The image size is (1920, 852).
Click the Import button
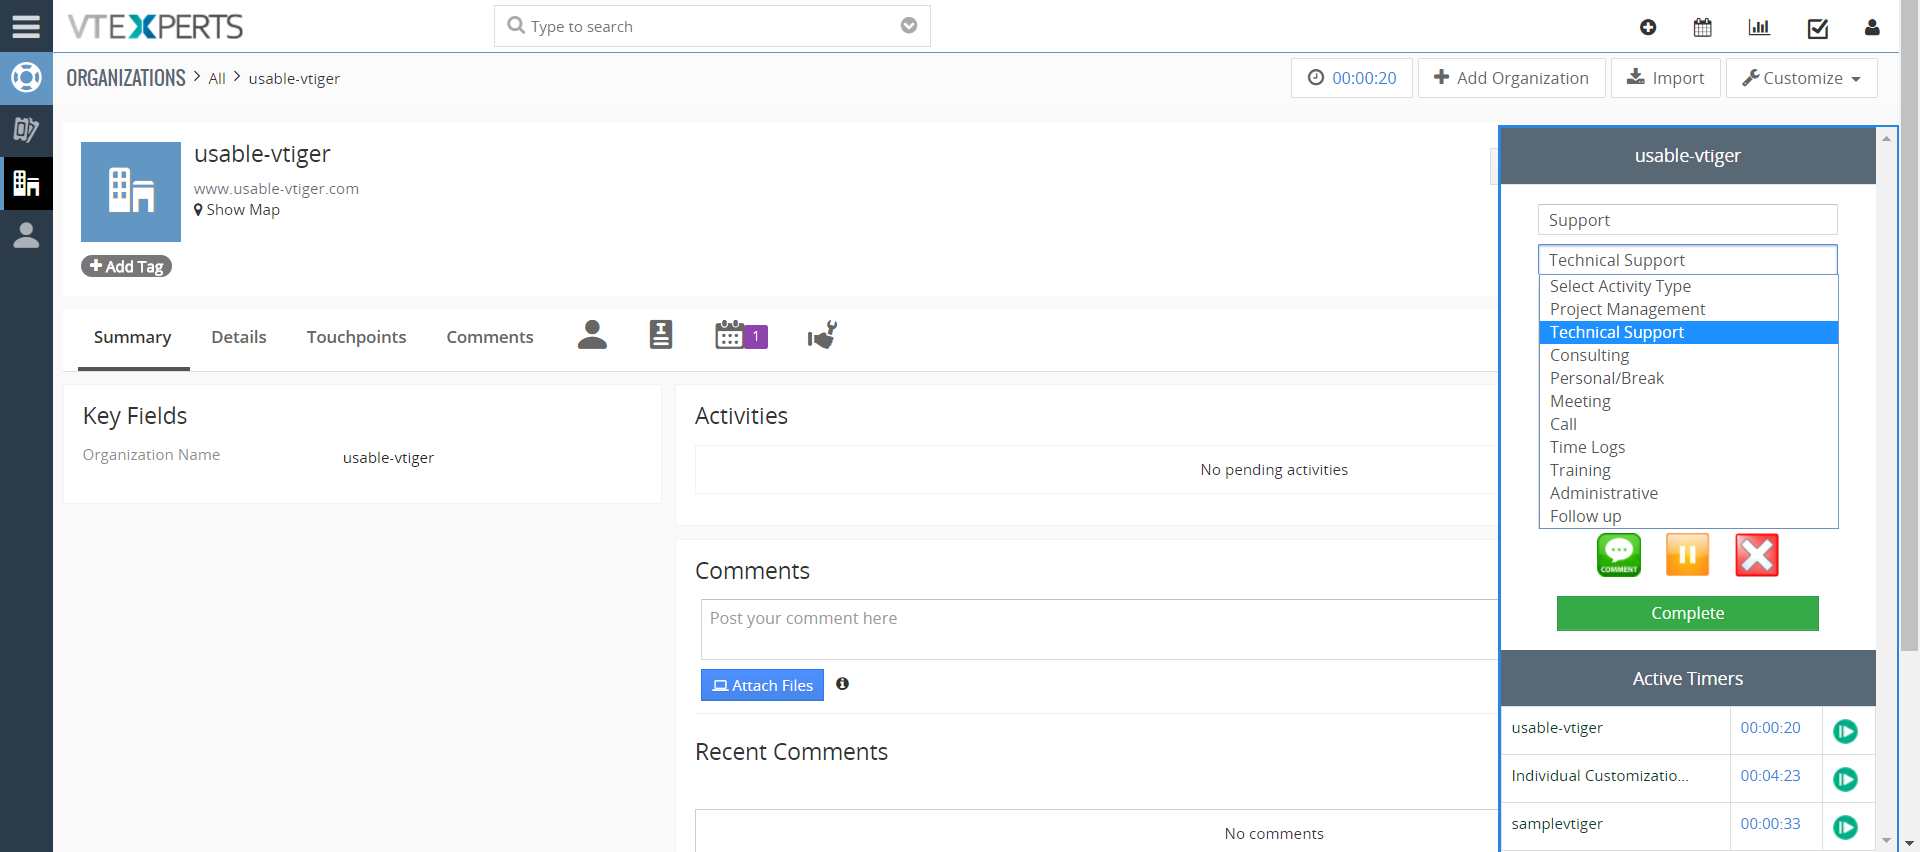pos(1666,78)
